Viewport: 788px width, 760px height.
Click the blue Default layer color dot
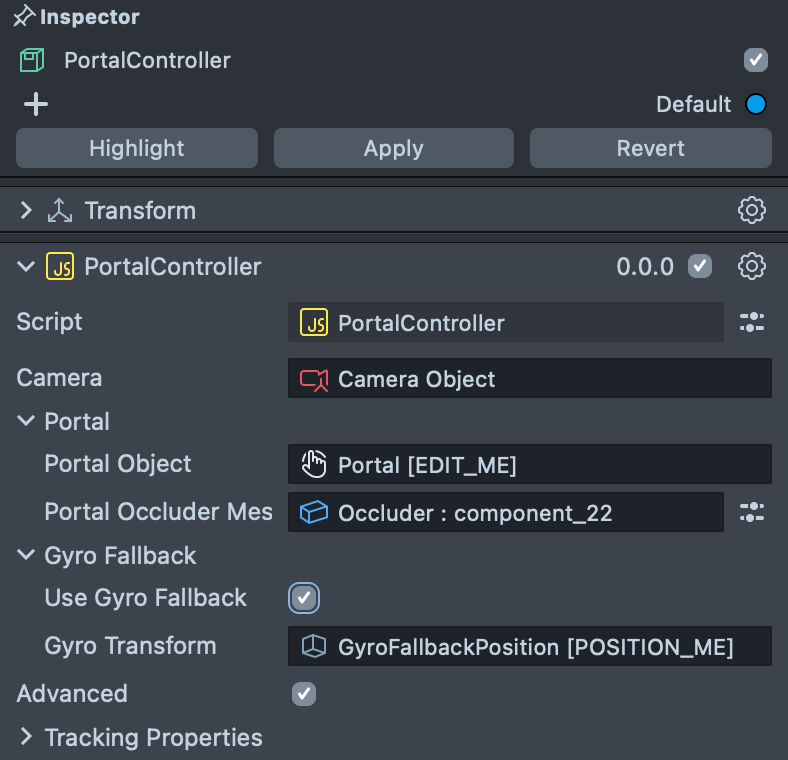(x=756, y=104)
